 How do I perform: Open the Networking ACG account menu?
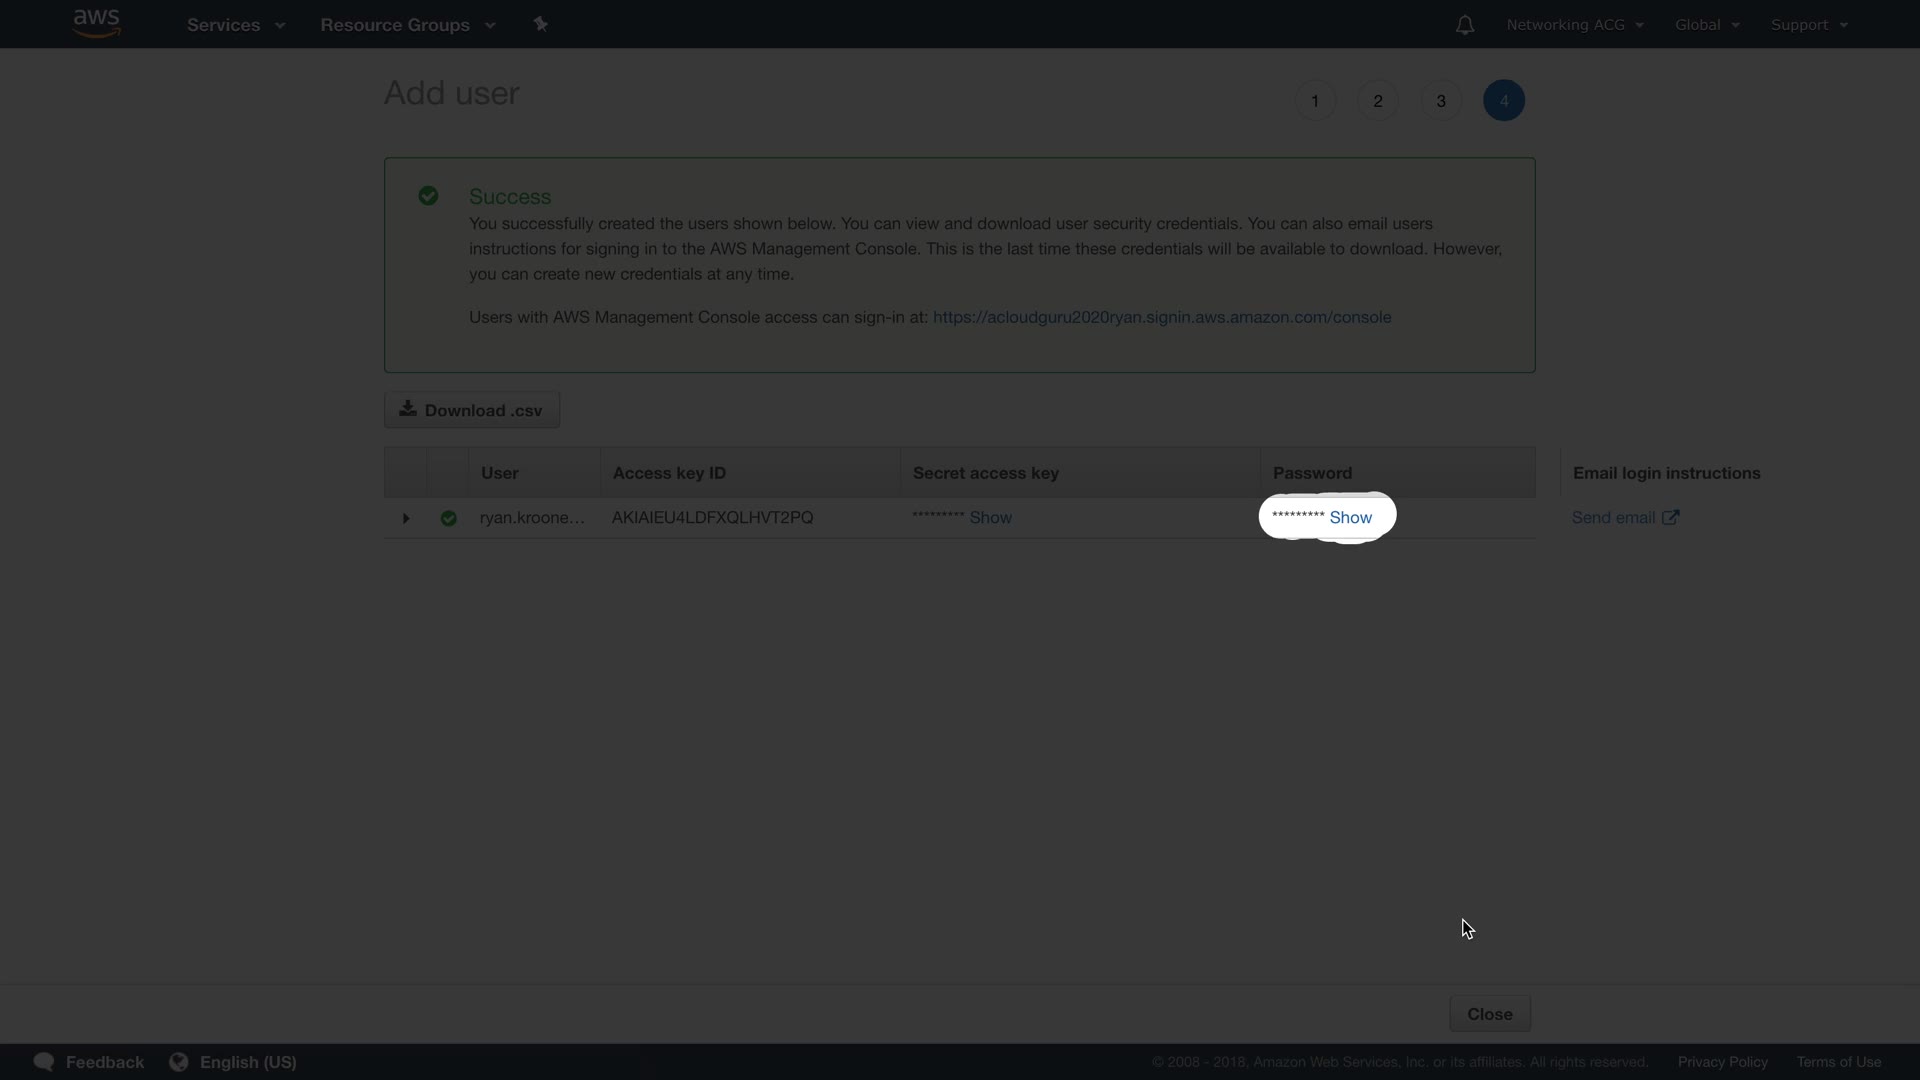coord(1574,25)
